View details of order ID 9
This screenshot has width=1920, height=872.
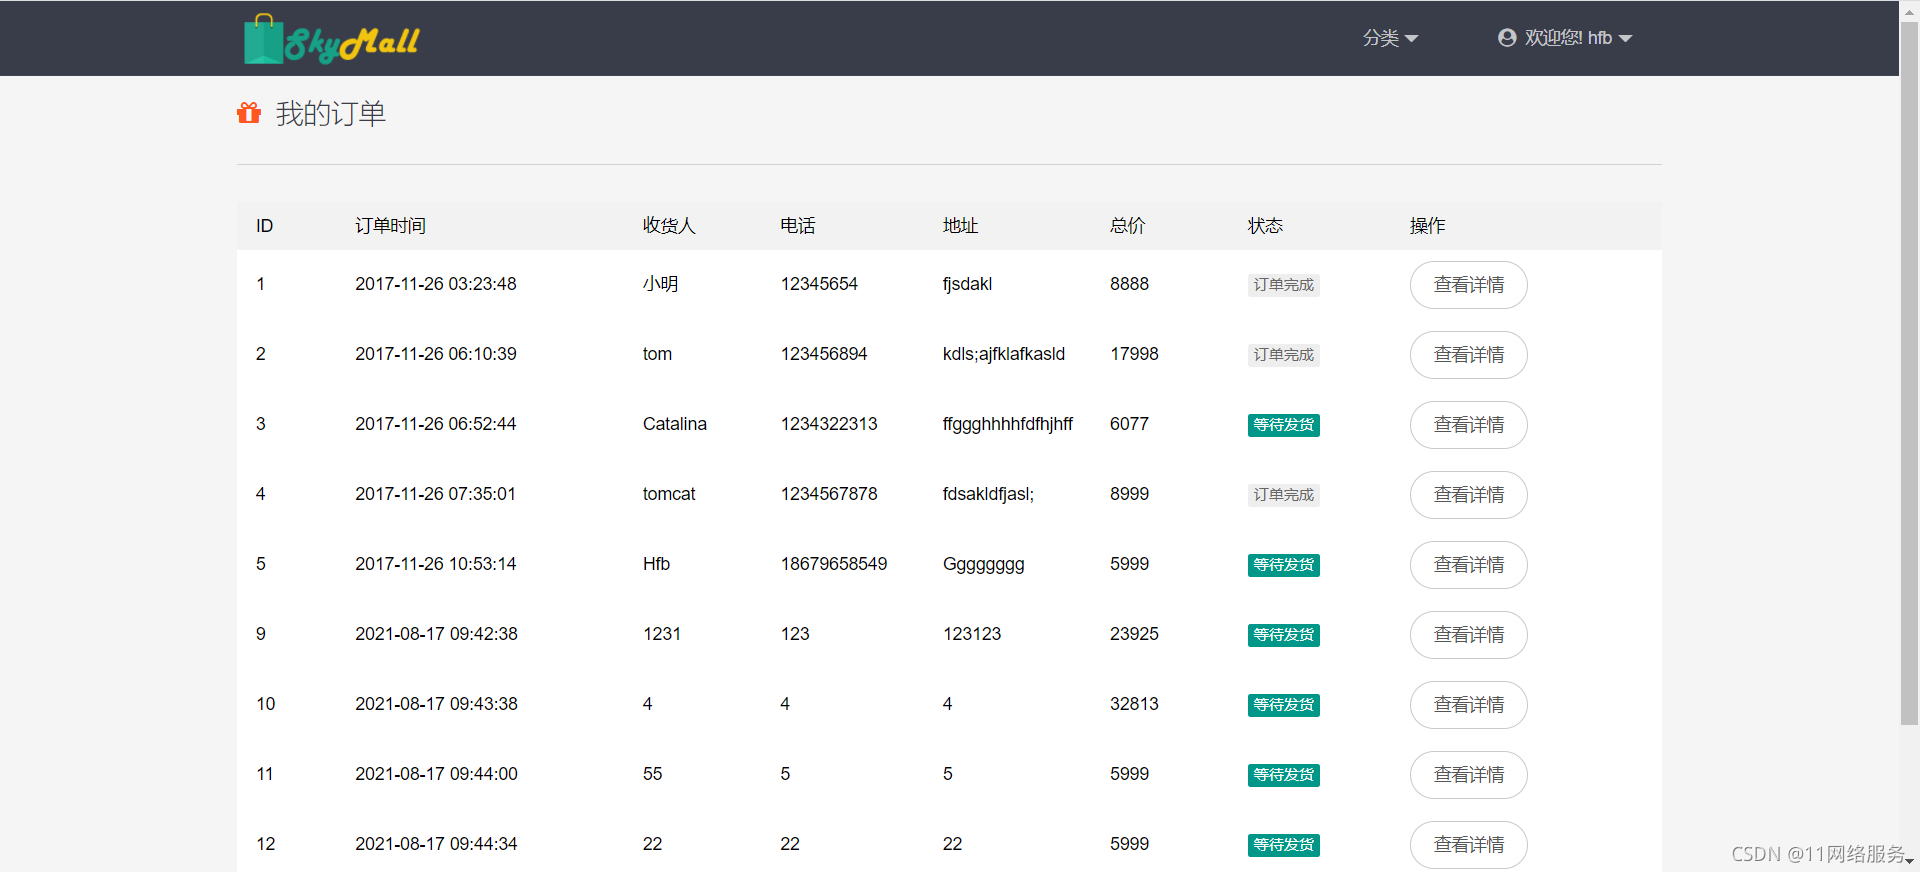tap(1468, 635)
